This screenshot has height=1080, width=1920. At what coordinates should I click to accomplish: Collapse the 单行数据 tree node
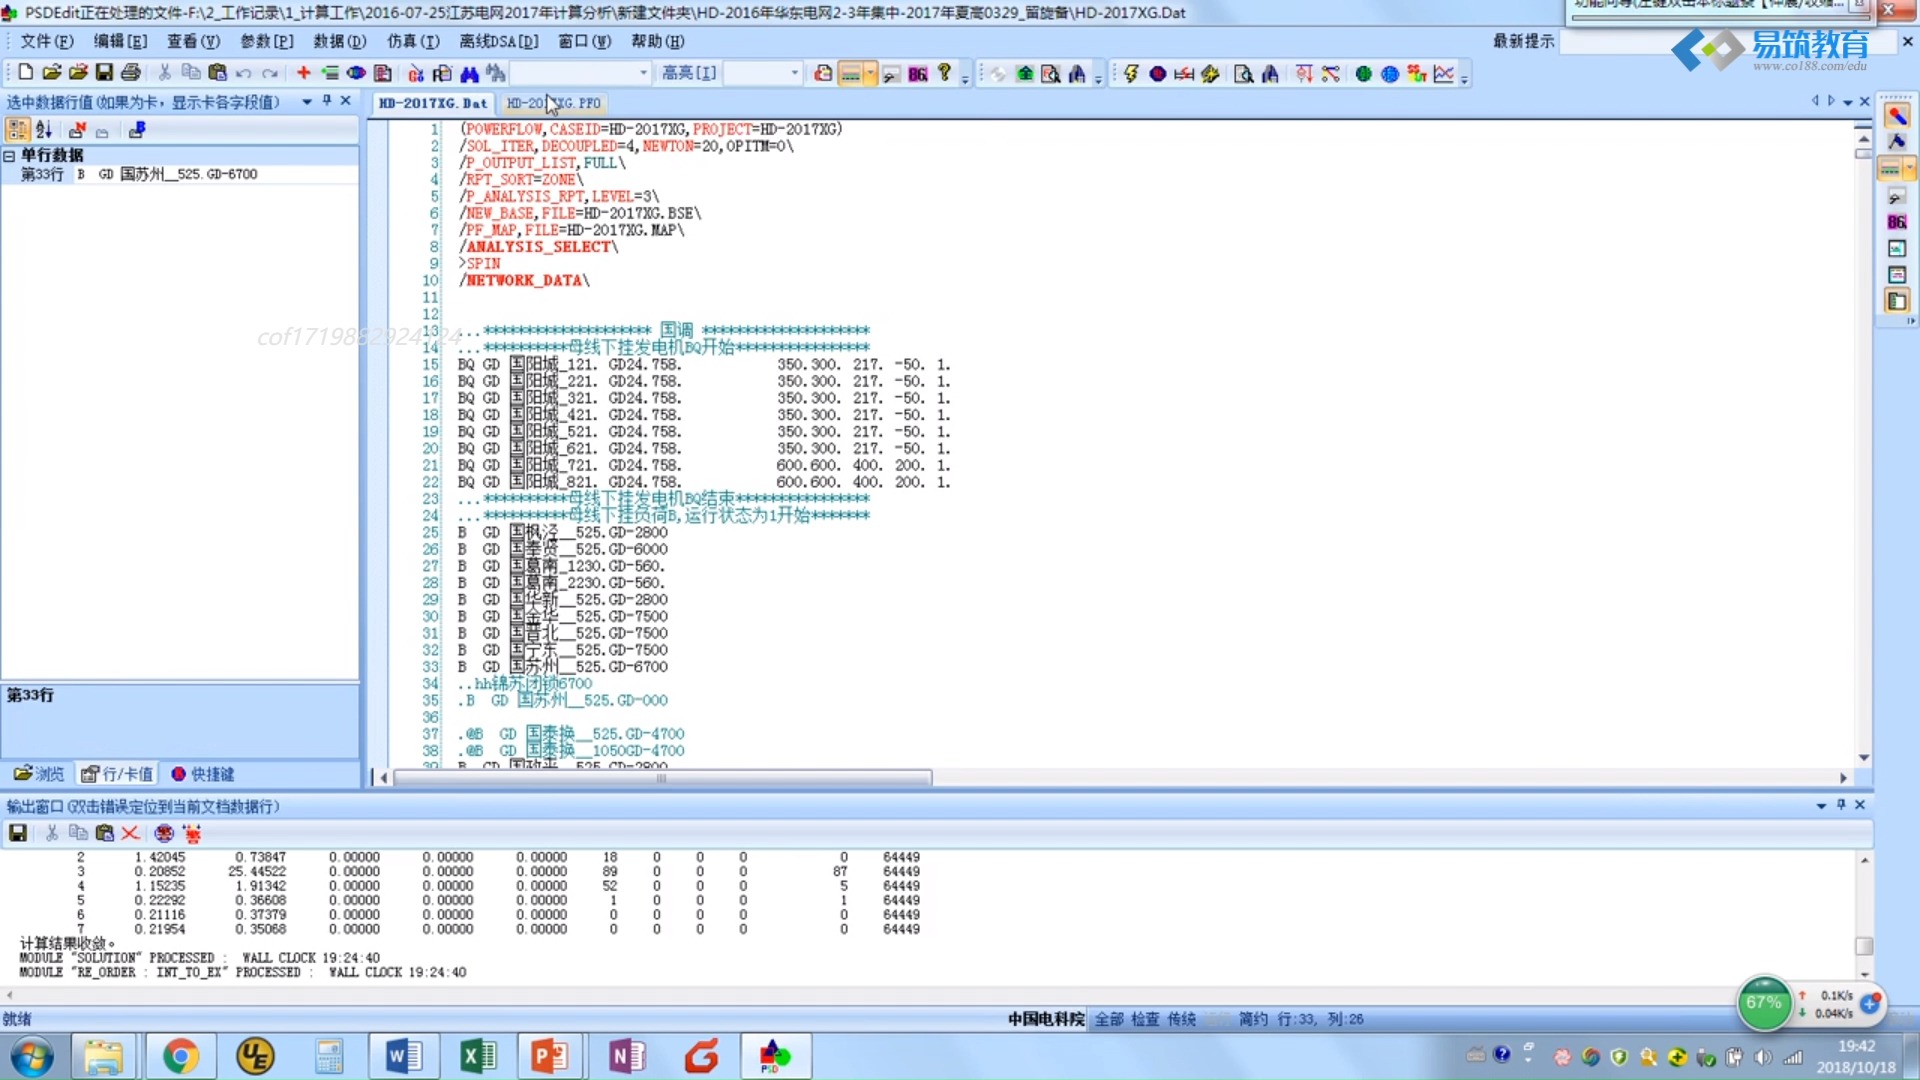(x=9, y=156)
